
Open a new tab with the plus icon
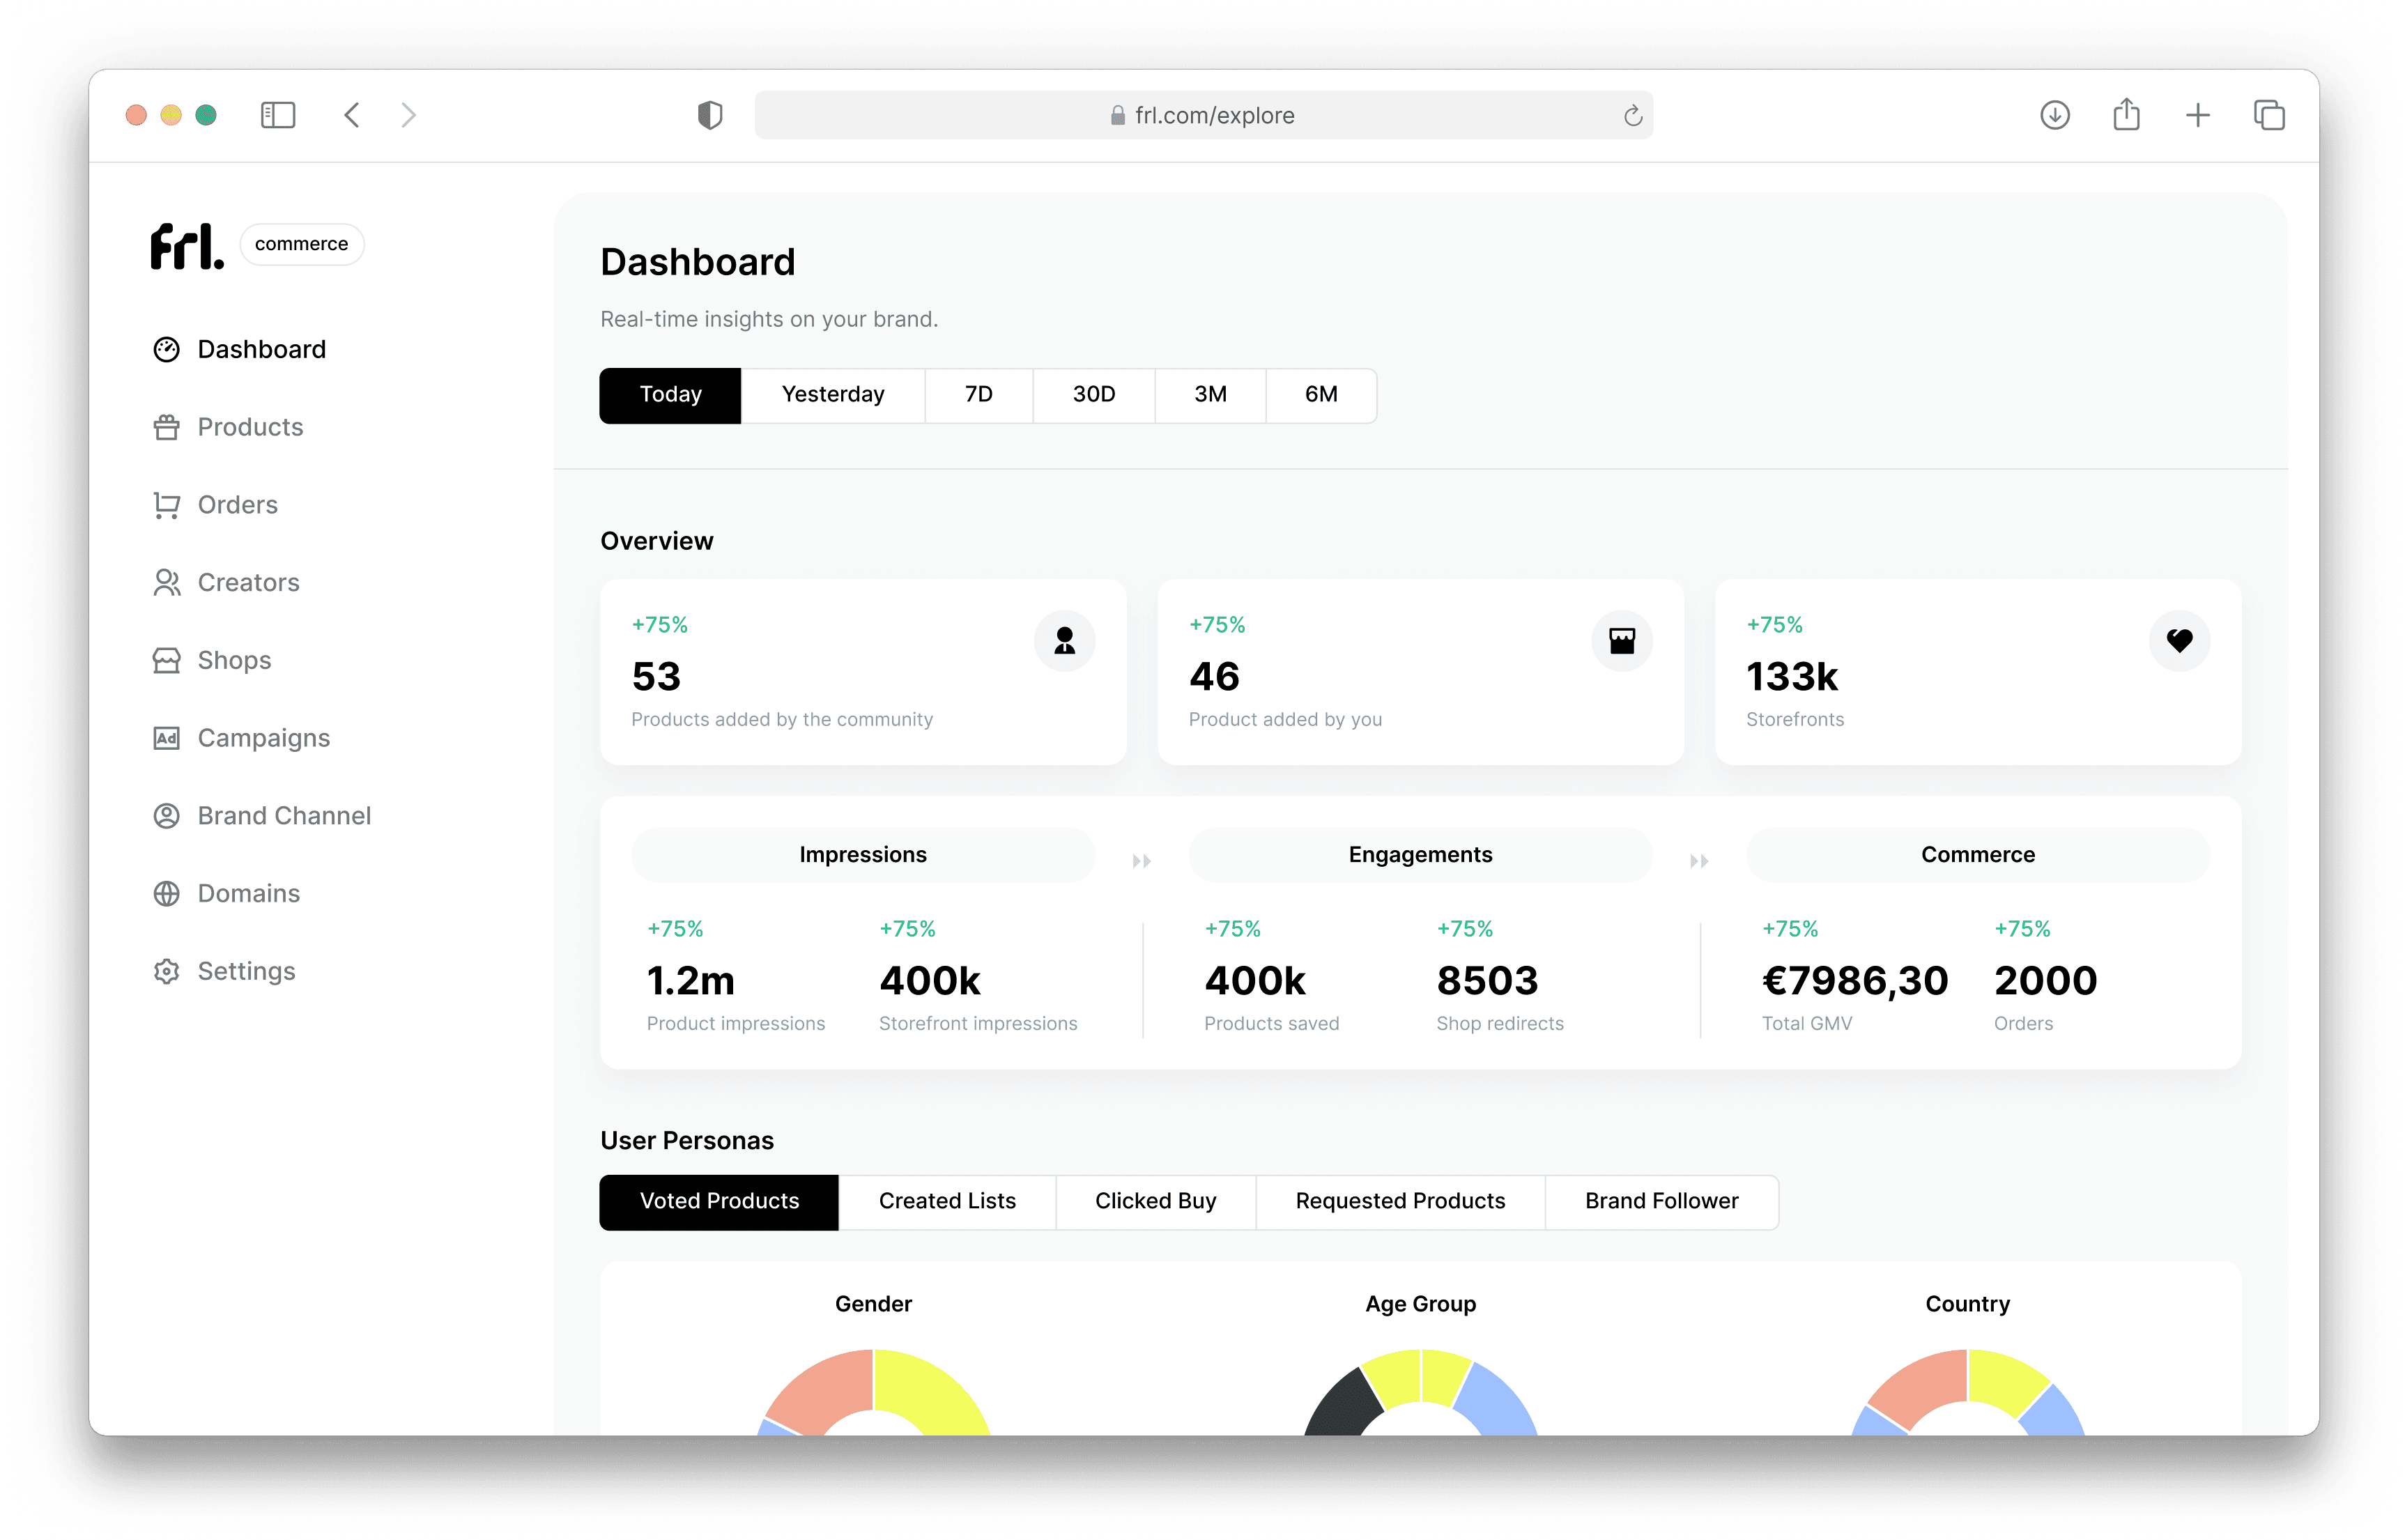2198,115
